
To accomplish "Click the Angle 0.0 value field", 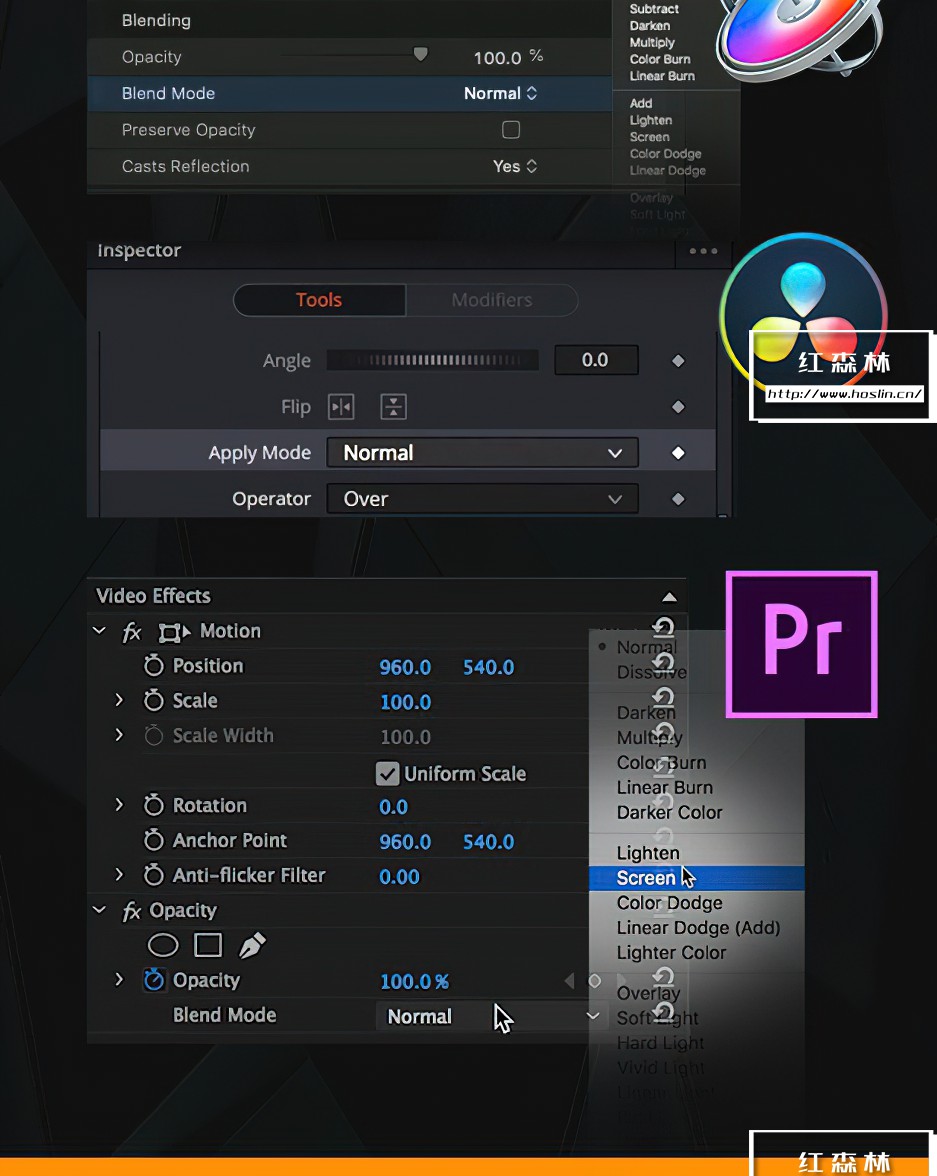I will [x=596, y=360].
